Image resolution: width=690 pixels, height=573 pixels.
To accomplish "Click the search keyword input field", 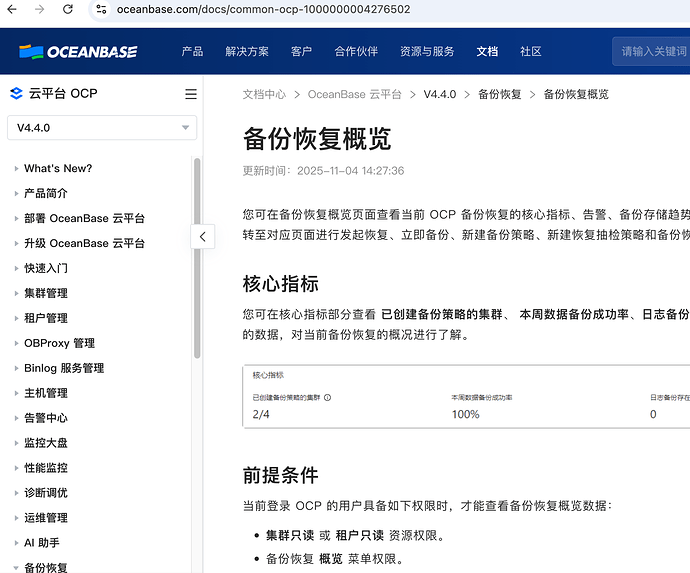I will (654, 52).
